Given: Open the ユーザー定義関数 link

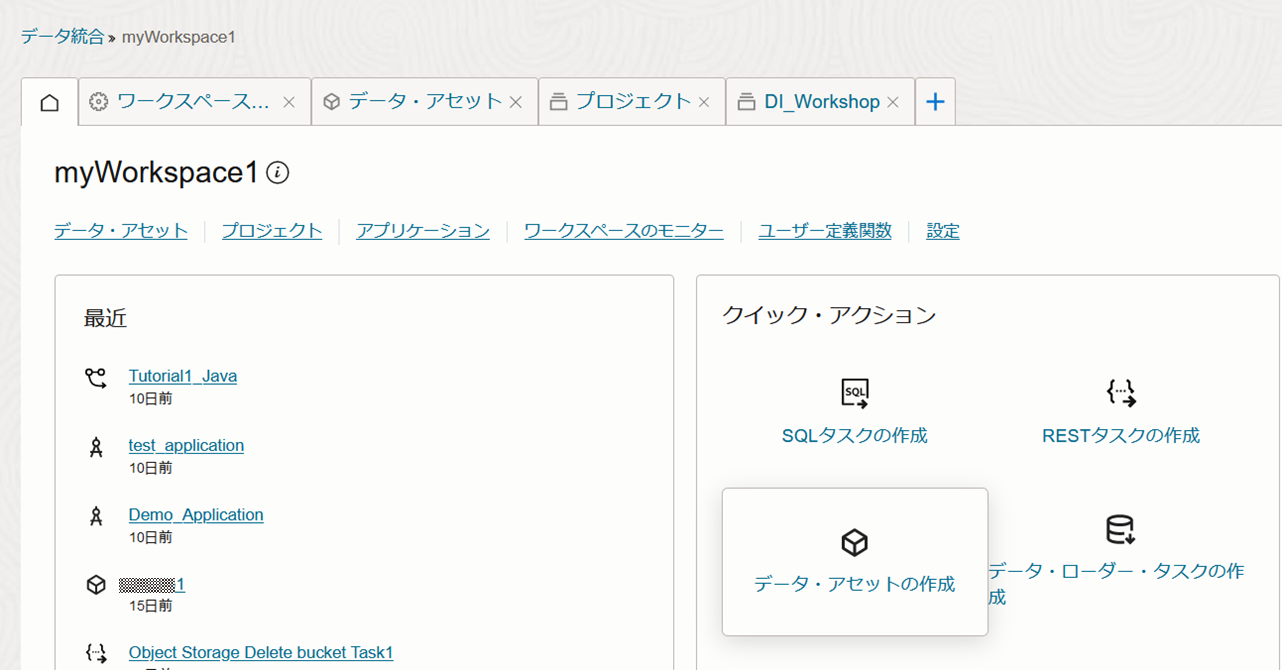Looking at the screenshot, I should pos(825,231).
